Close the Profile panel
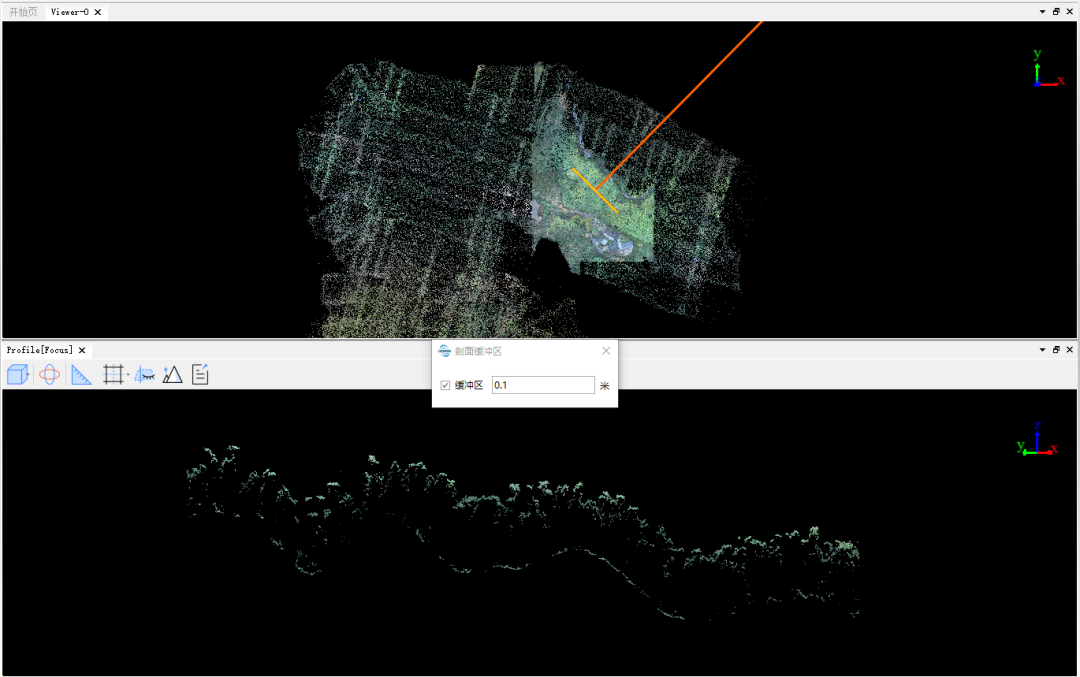 [1070, 350]
